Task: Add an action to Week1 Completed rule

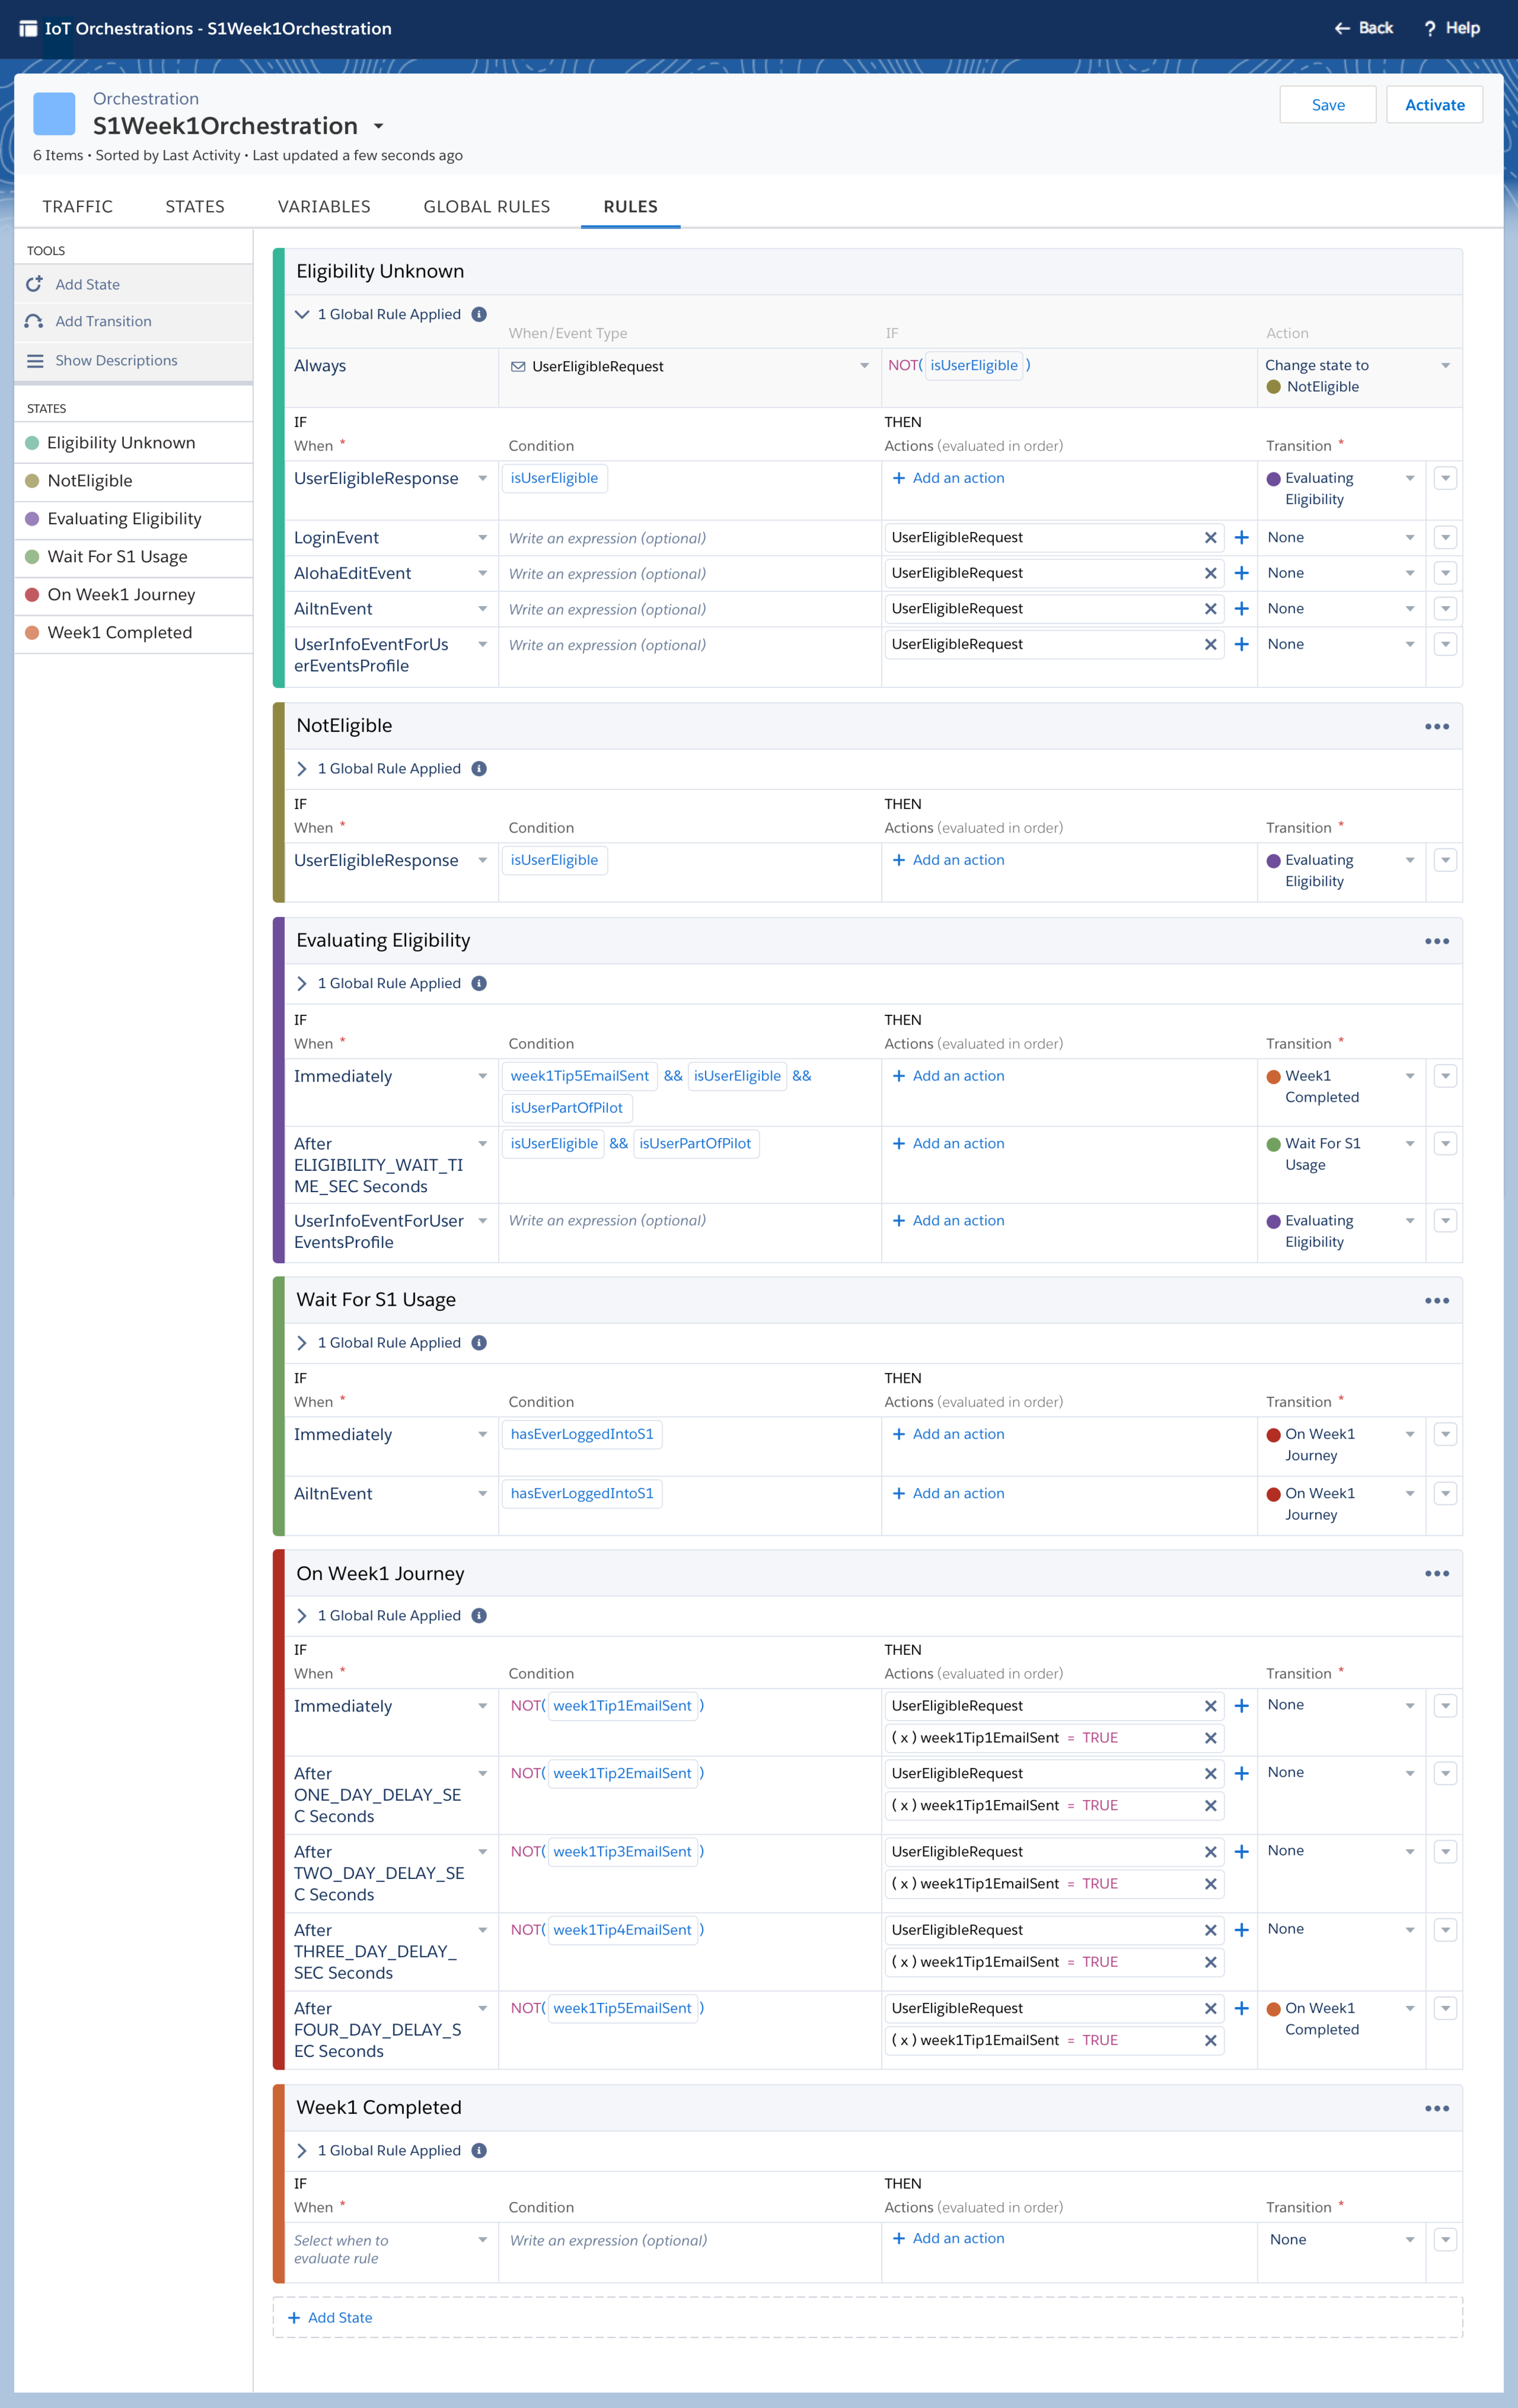Action: 948,2239
